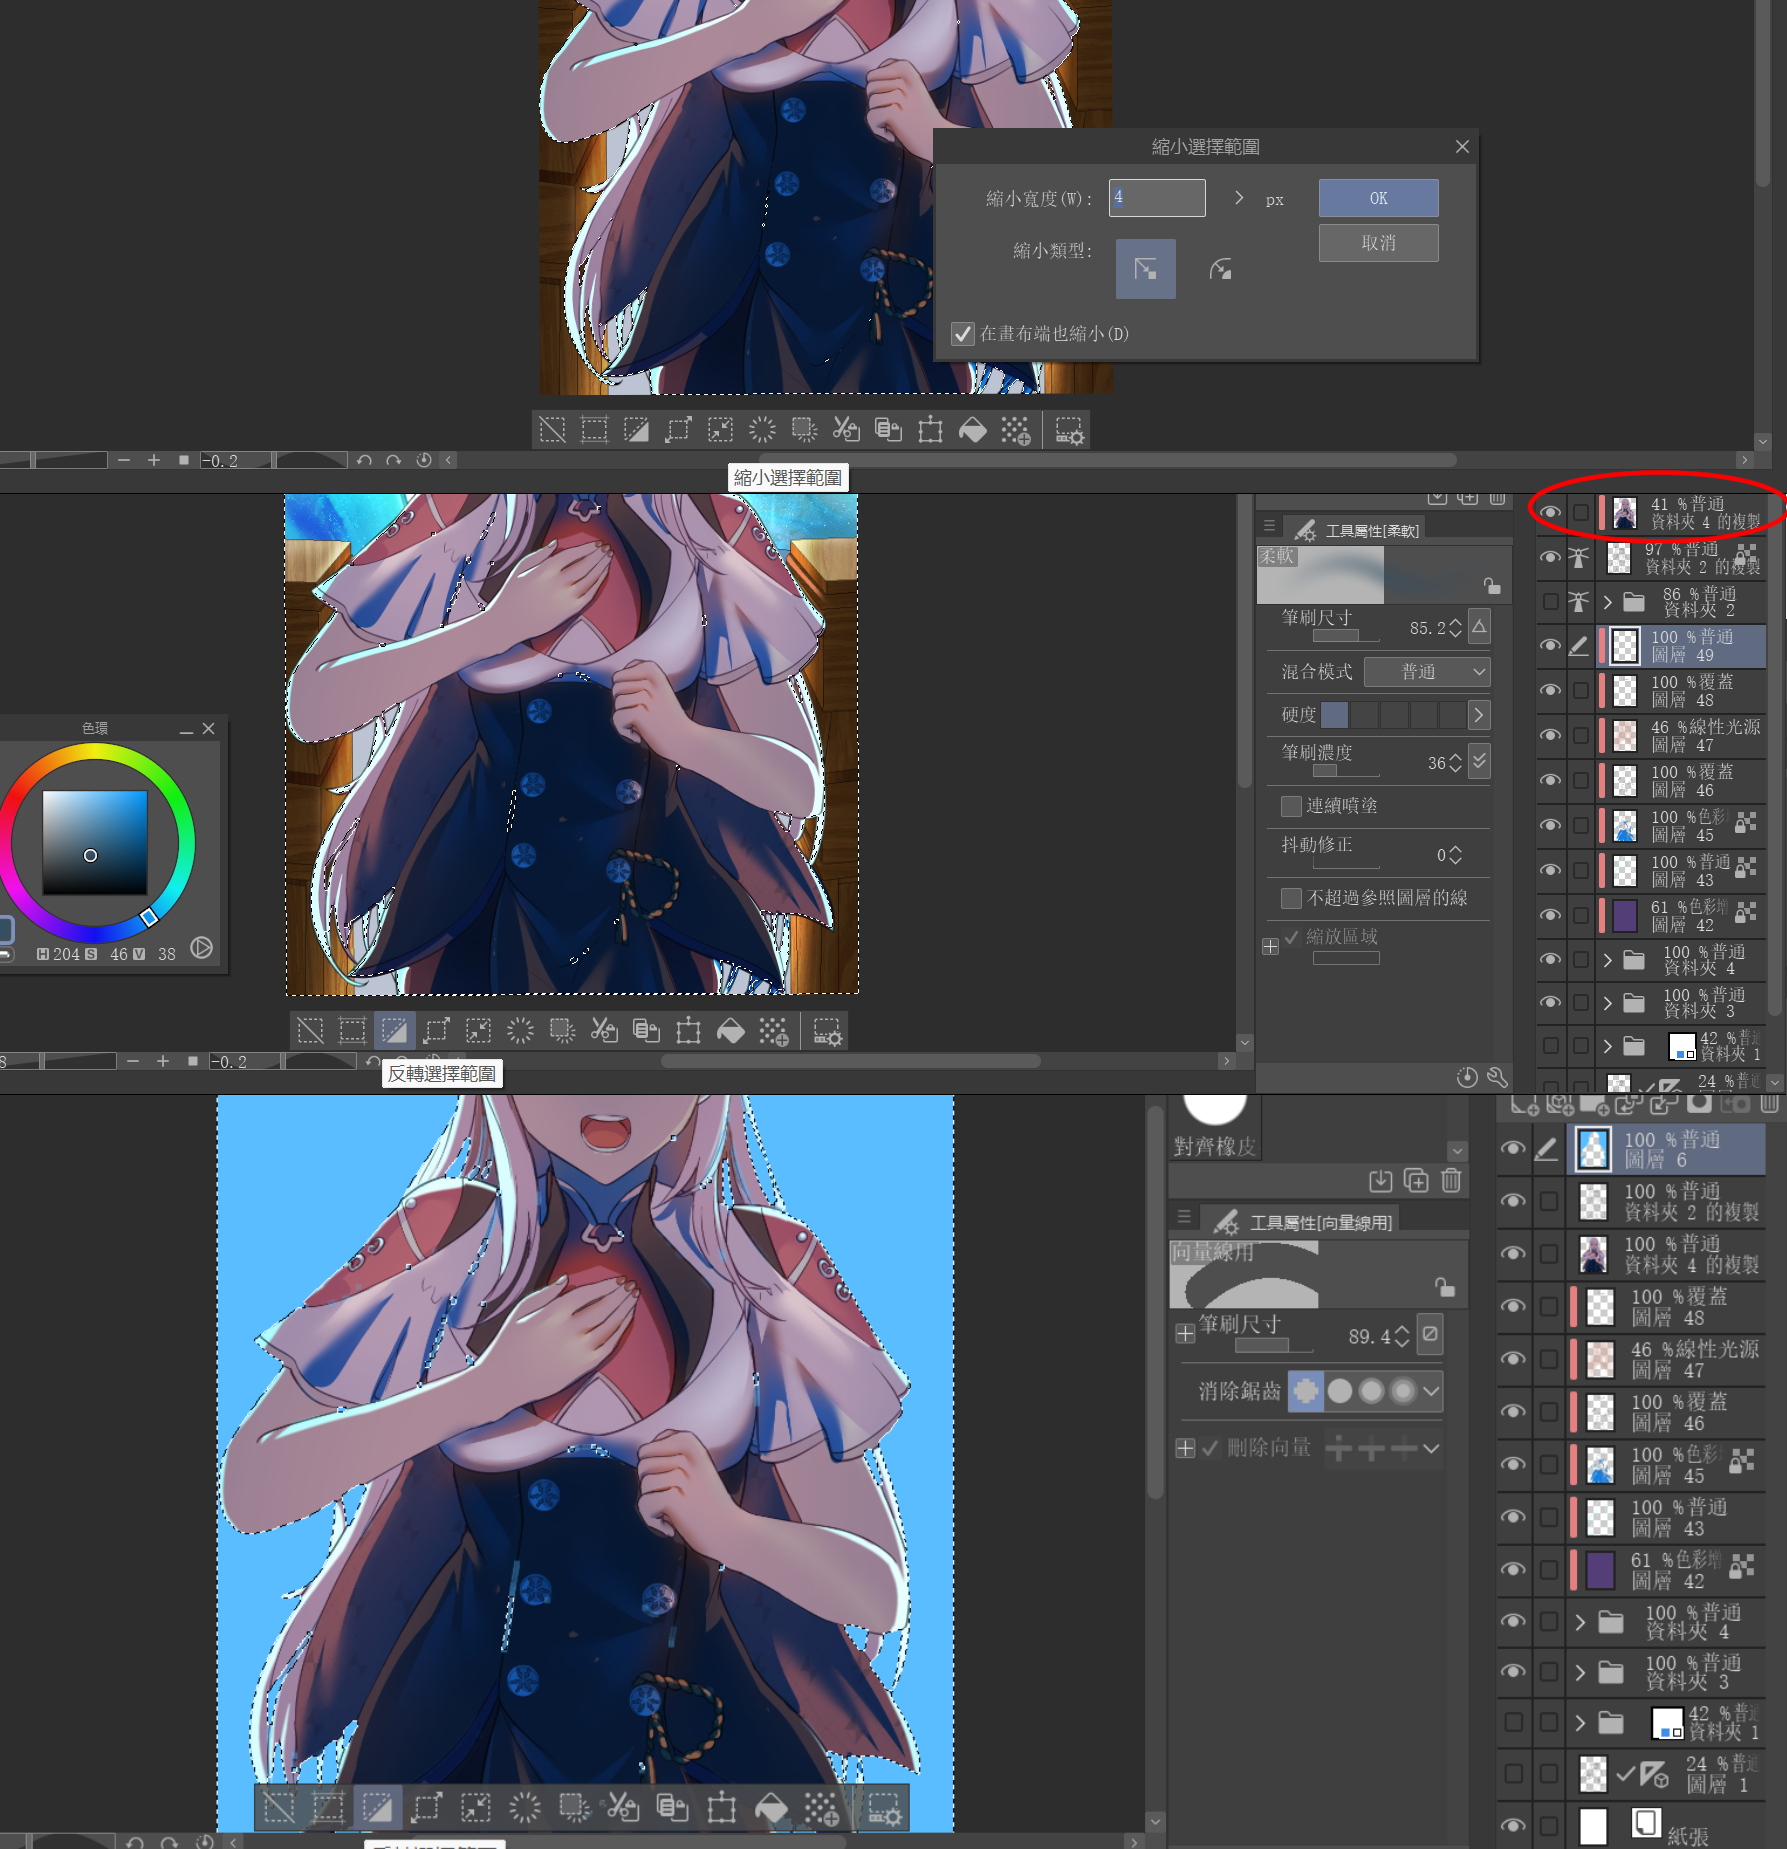Open hamburger menu beside 工具屬性[向量線用] tab
The image size is (1787, 1849).
(1184, 1217)
